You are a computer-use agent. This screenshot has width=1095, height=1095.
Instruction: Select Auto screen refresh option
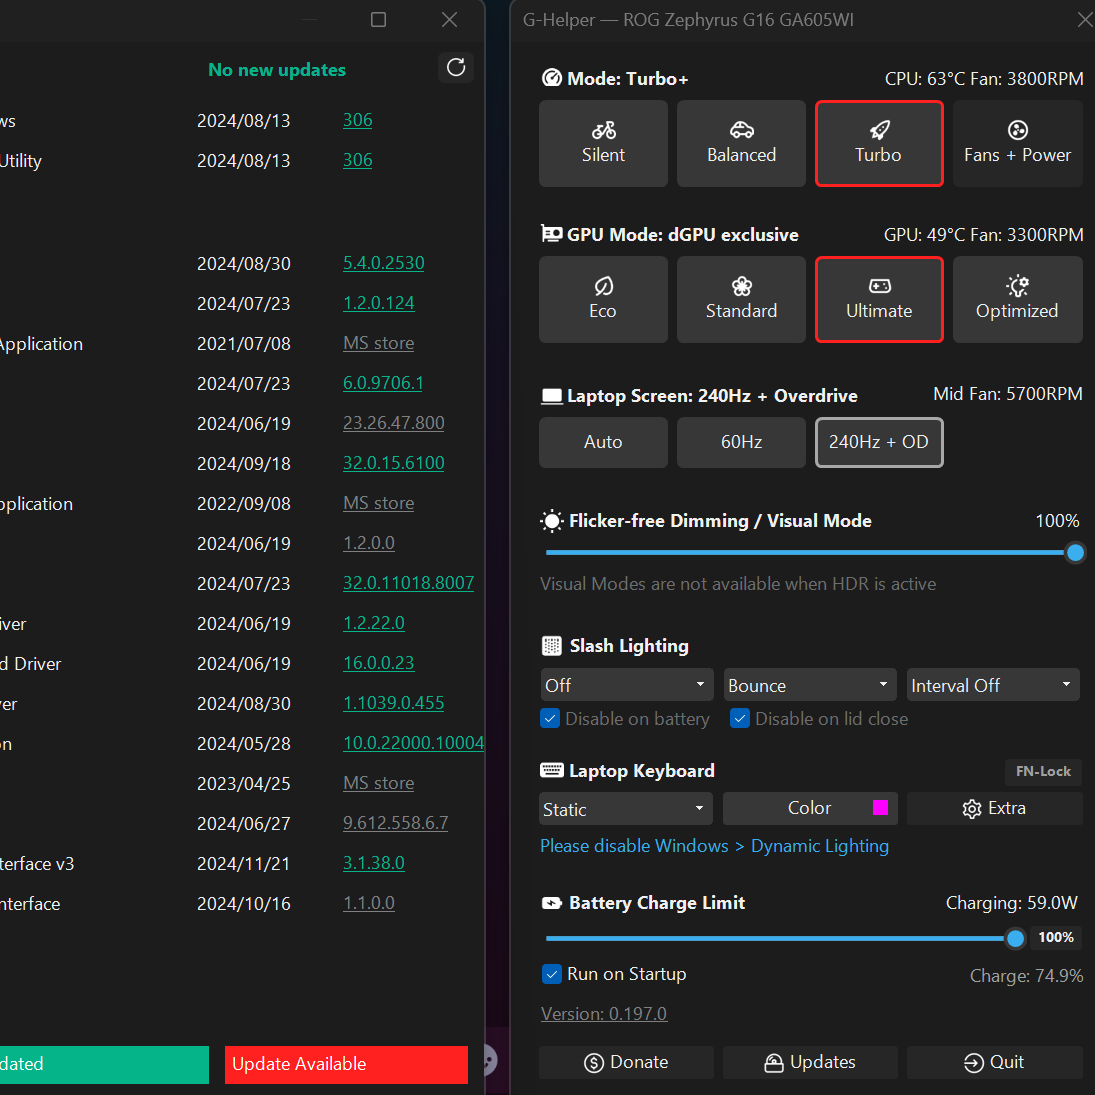603,442
